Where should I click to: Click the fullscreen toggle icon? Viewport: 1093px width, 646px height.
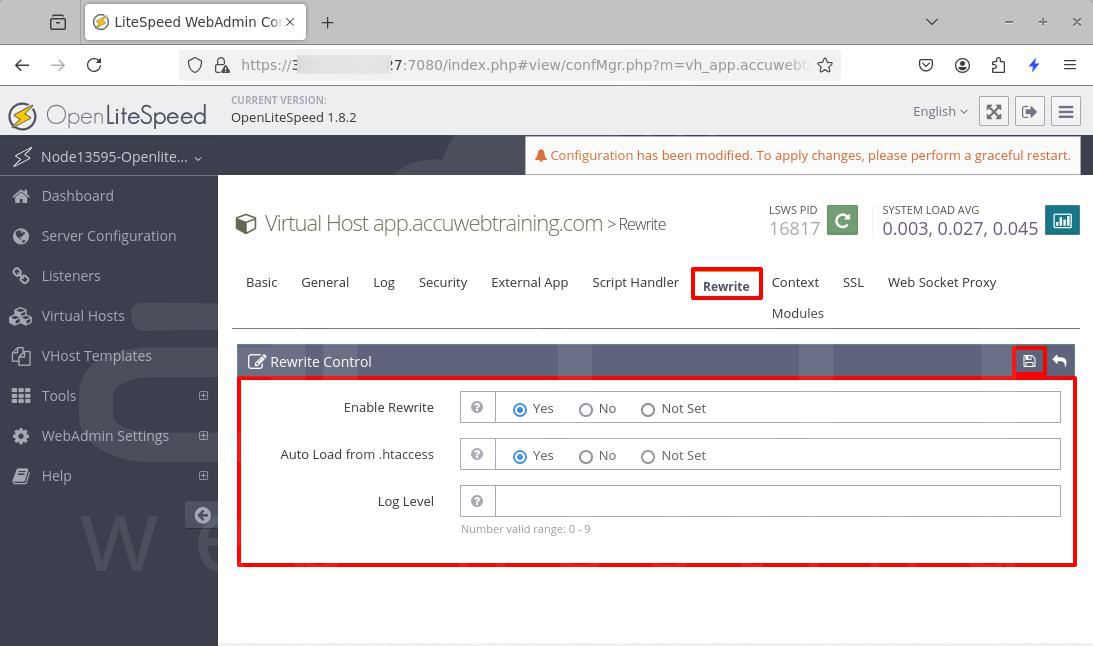pyautogui.click(x=994, y=111)
